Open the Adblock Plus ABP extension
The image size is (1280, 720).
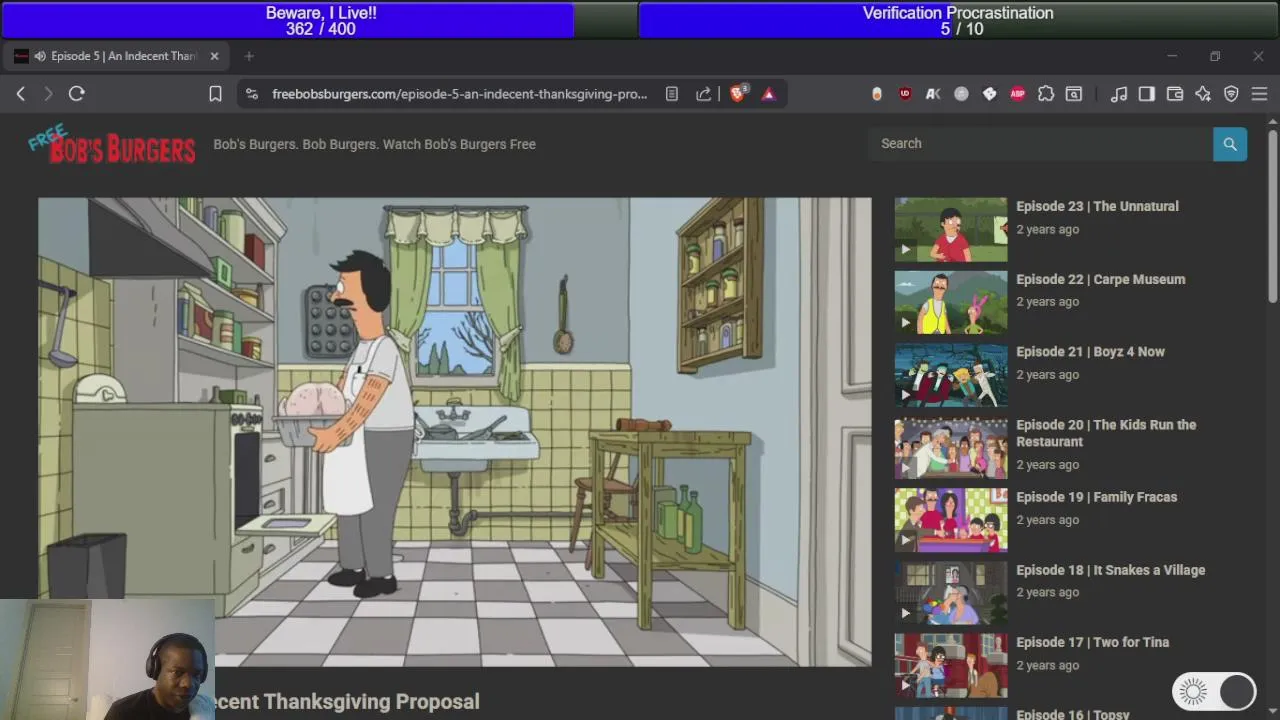[1017, 93]
